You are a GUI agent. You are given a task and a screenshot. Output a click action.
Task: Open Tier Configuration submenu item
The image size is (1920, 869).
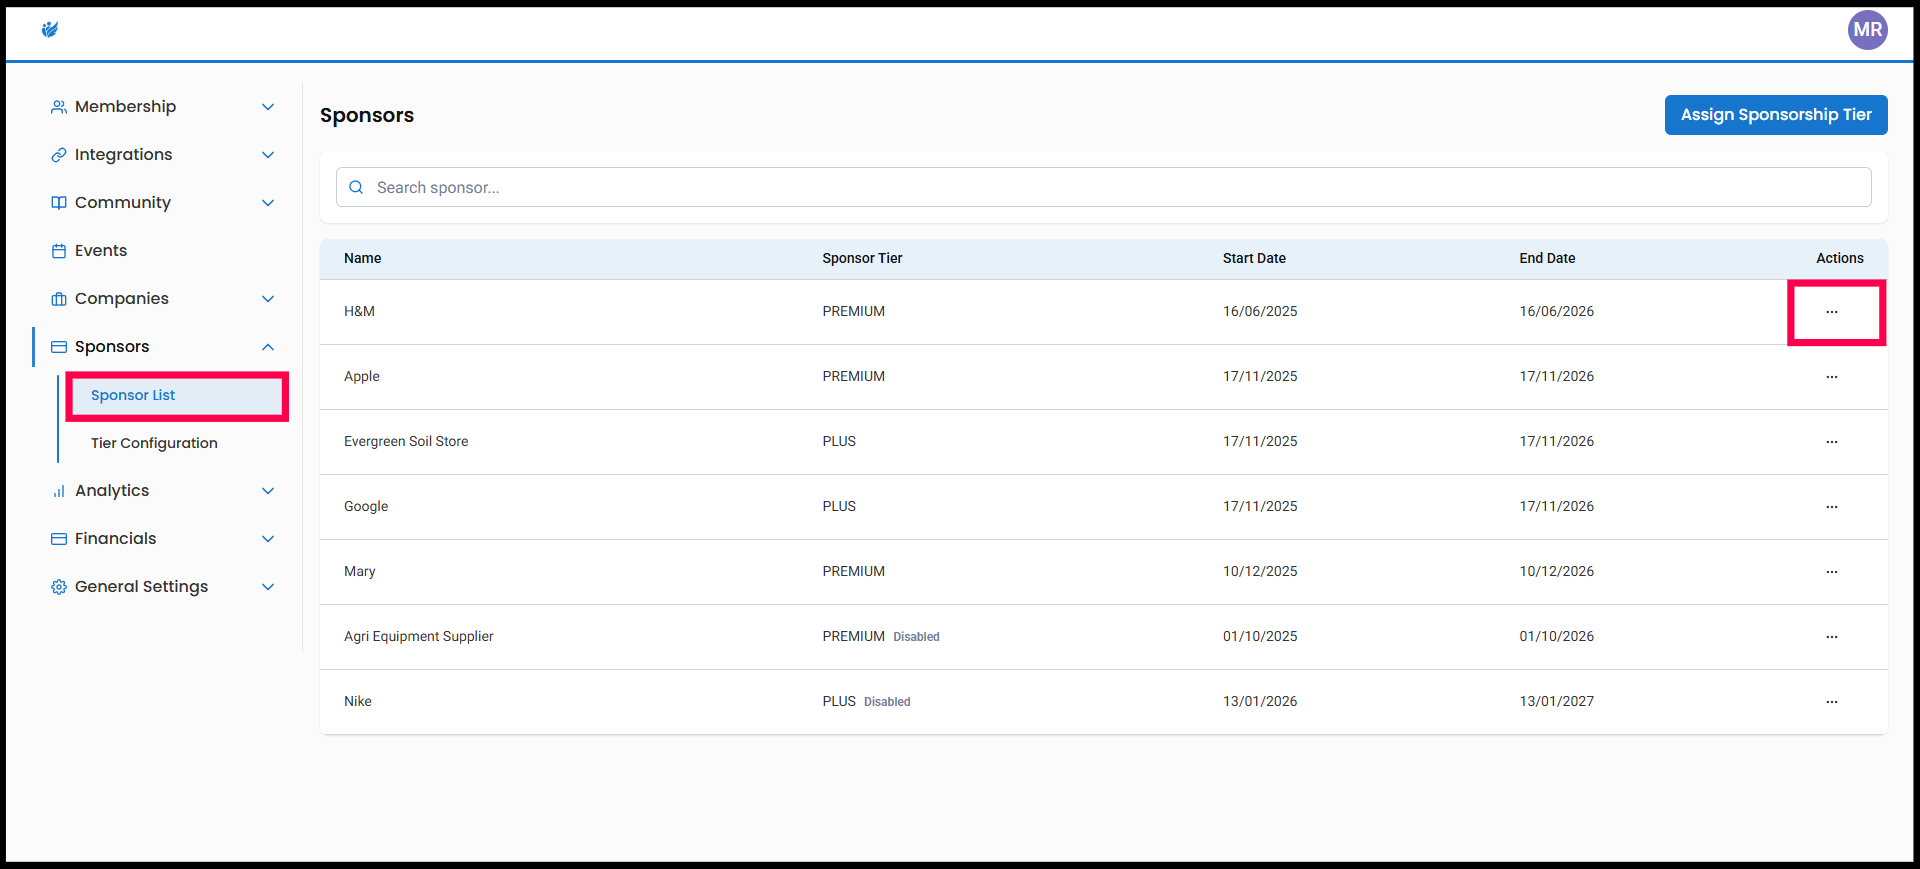click(x=154, y=443)
